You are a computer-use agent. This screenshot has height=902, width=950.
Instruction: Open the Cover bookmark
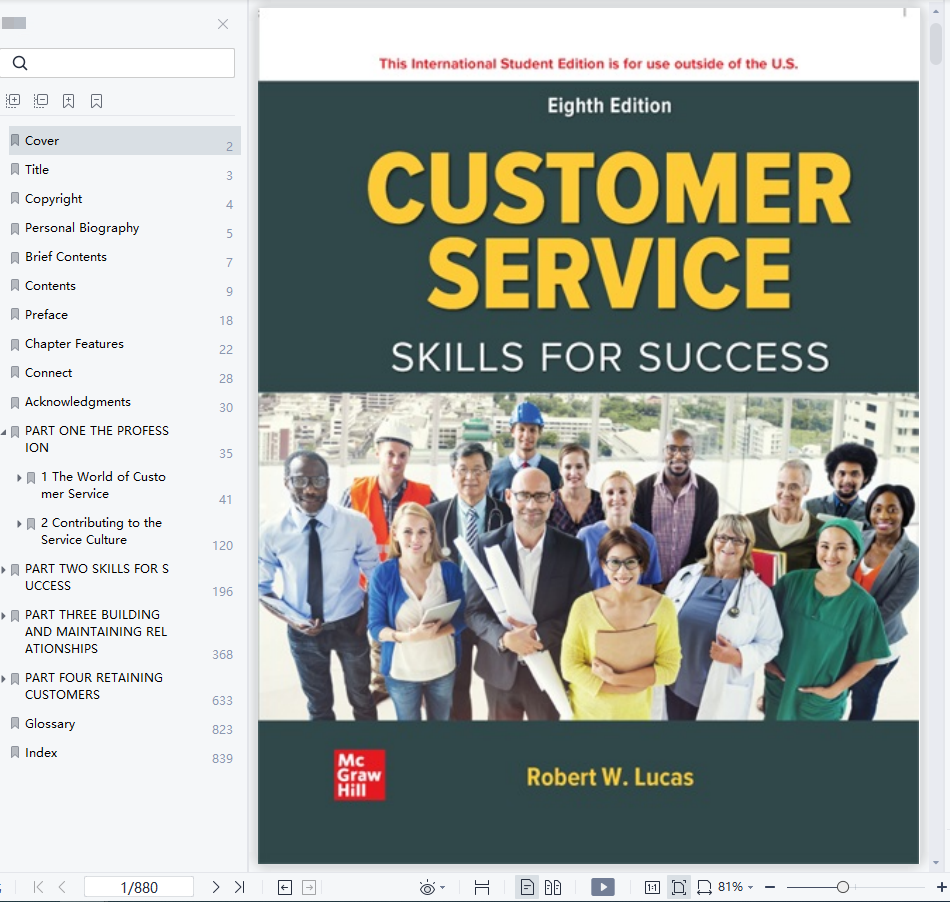(x=125, y=141)
